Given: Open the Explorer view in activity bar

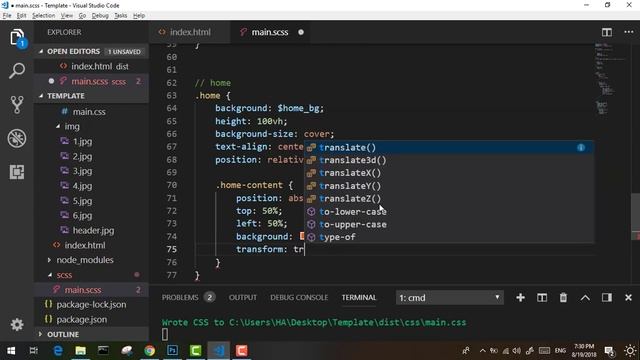Looking at the screenshot, I should (17, 38).
